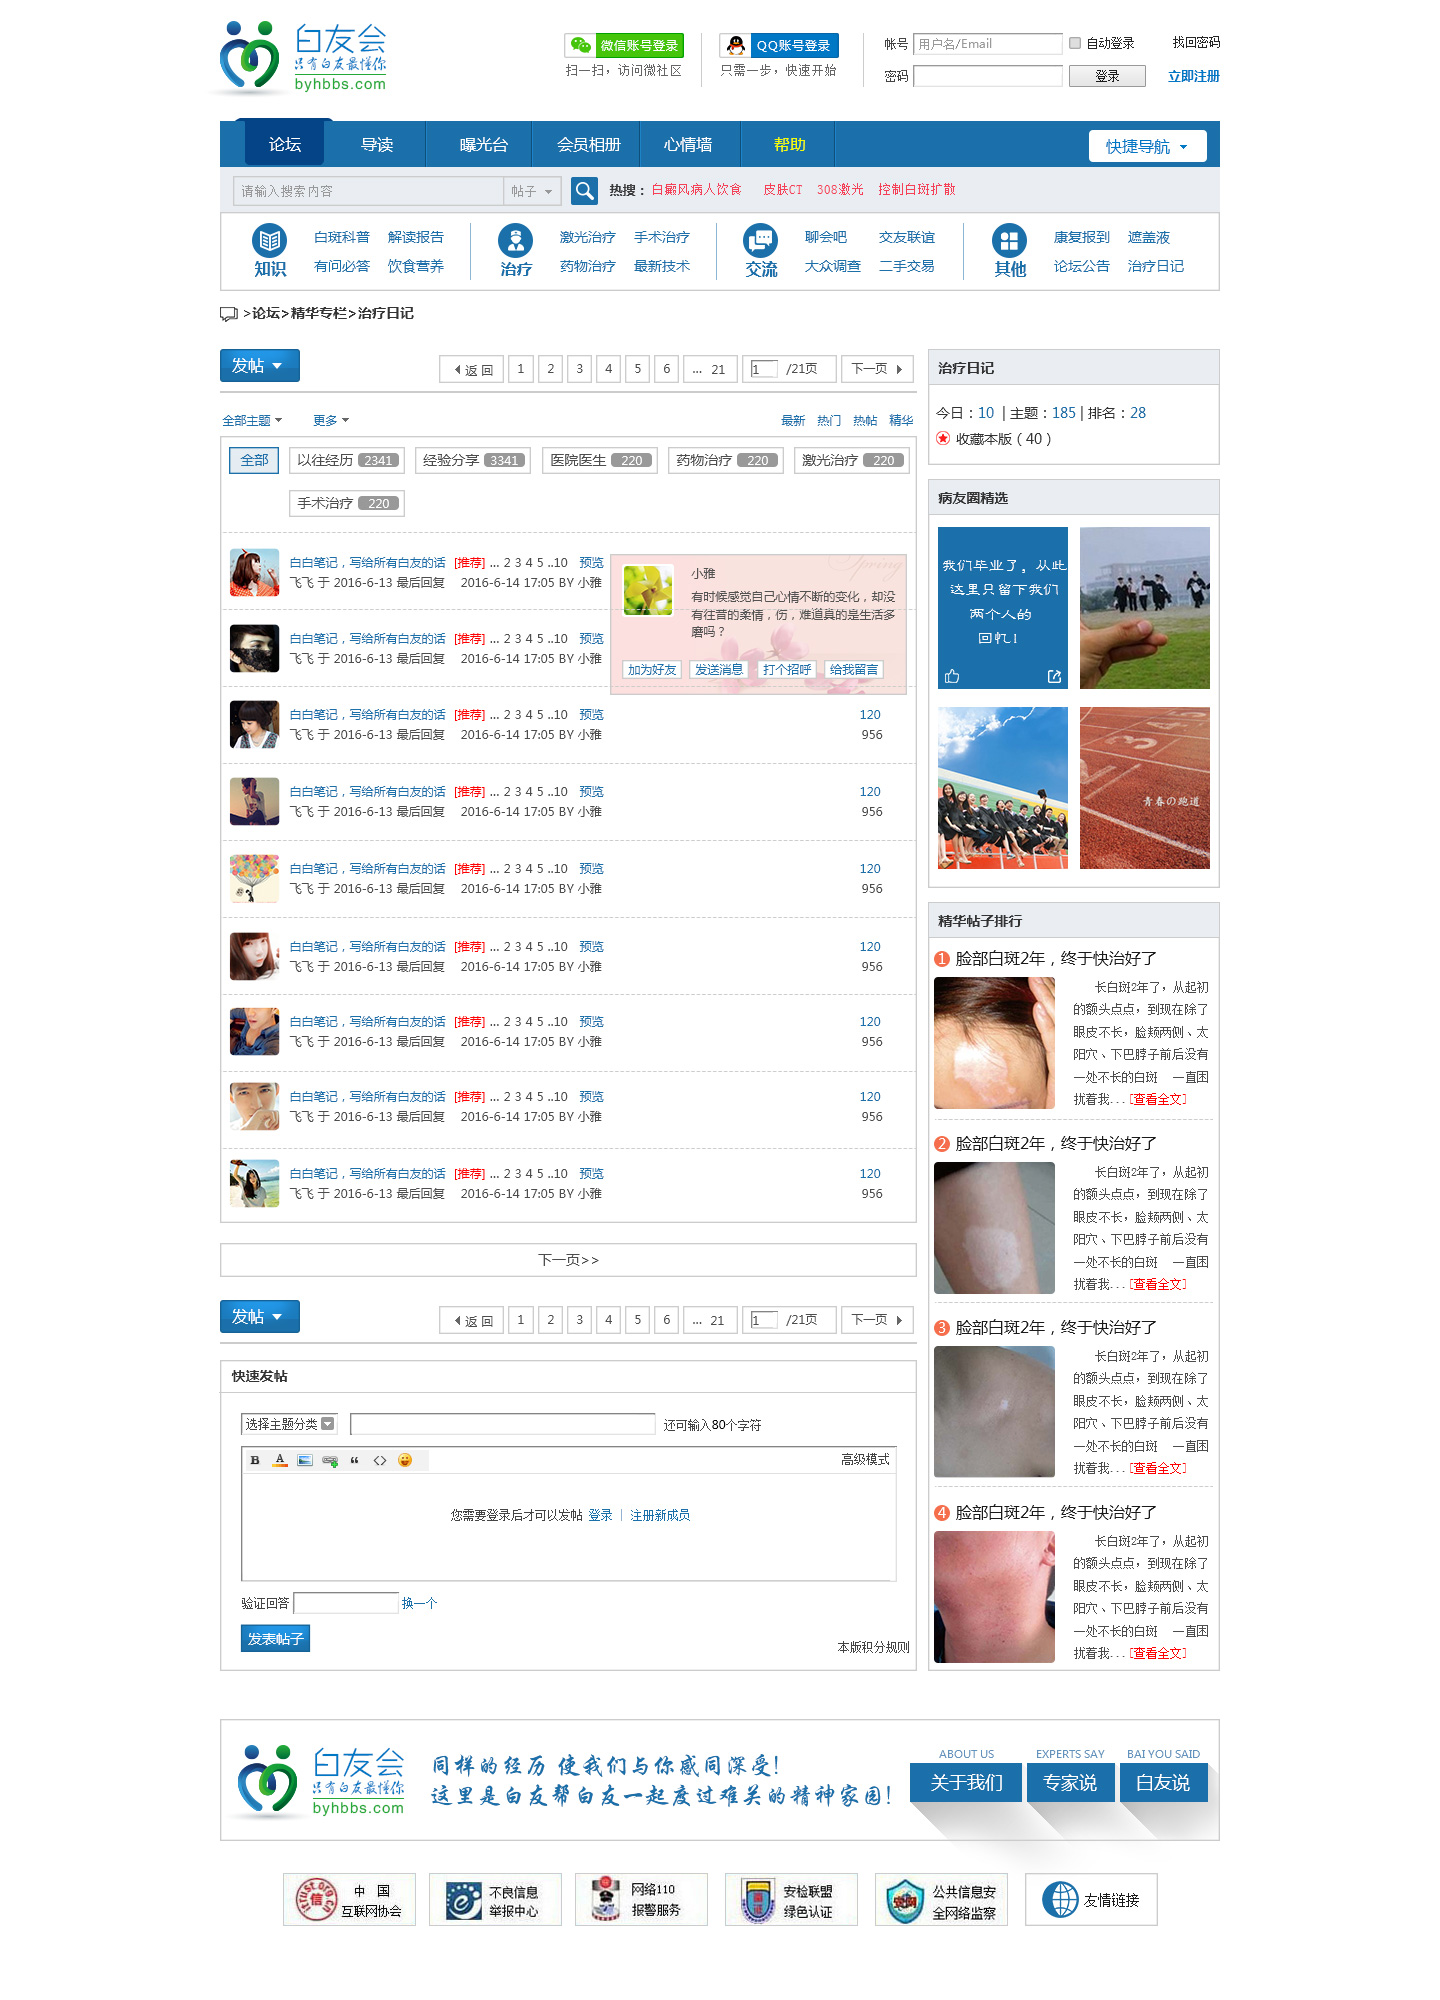
Task: Filter threads by 以往经历 2341
Action: tap(347, 460)
